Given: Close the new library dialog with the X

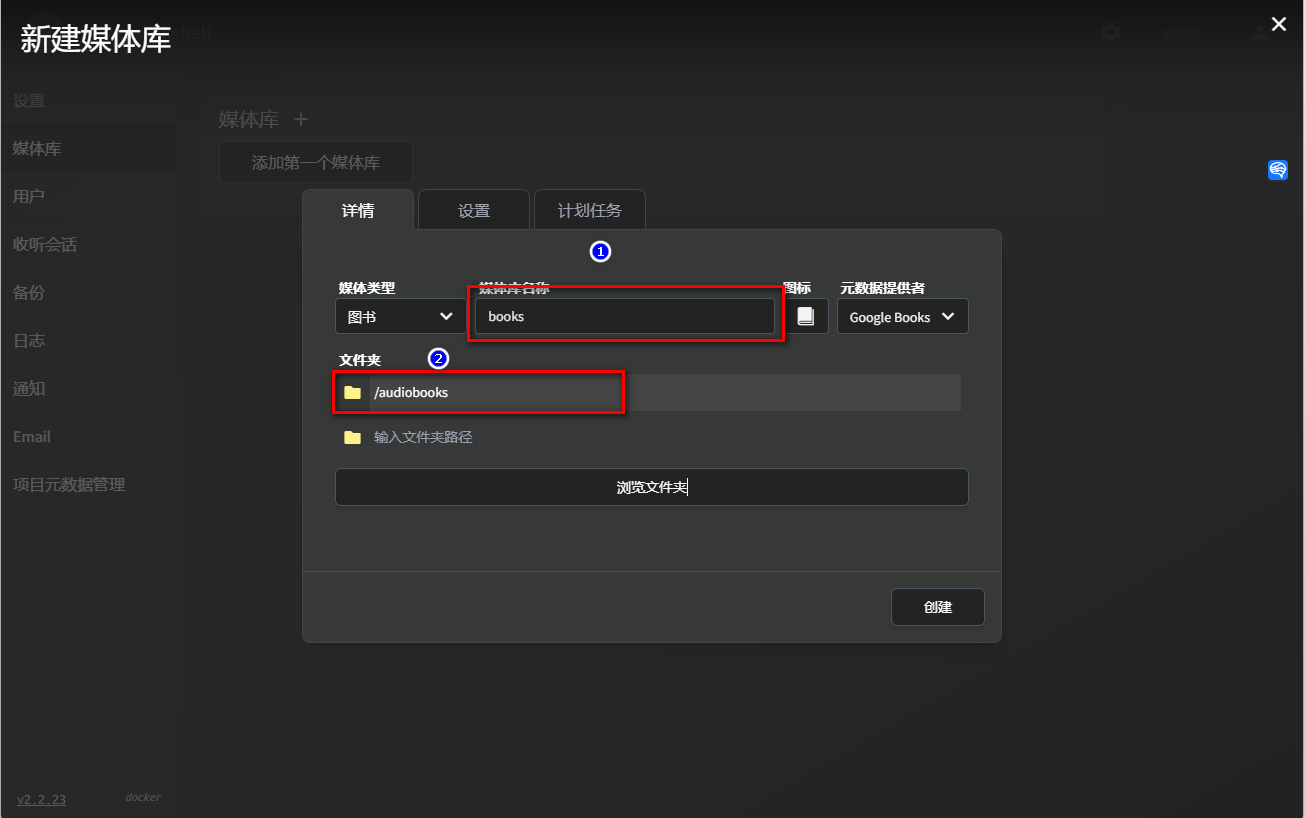Looking at the screenshot, I should click(x=1278, y=25).
